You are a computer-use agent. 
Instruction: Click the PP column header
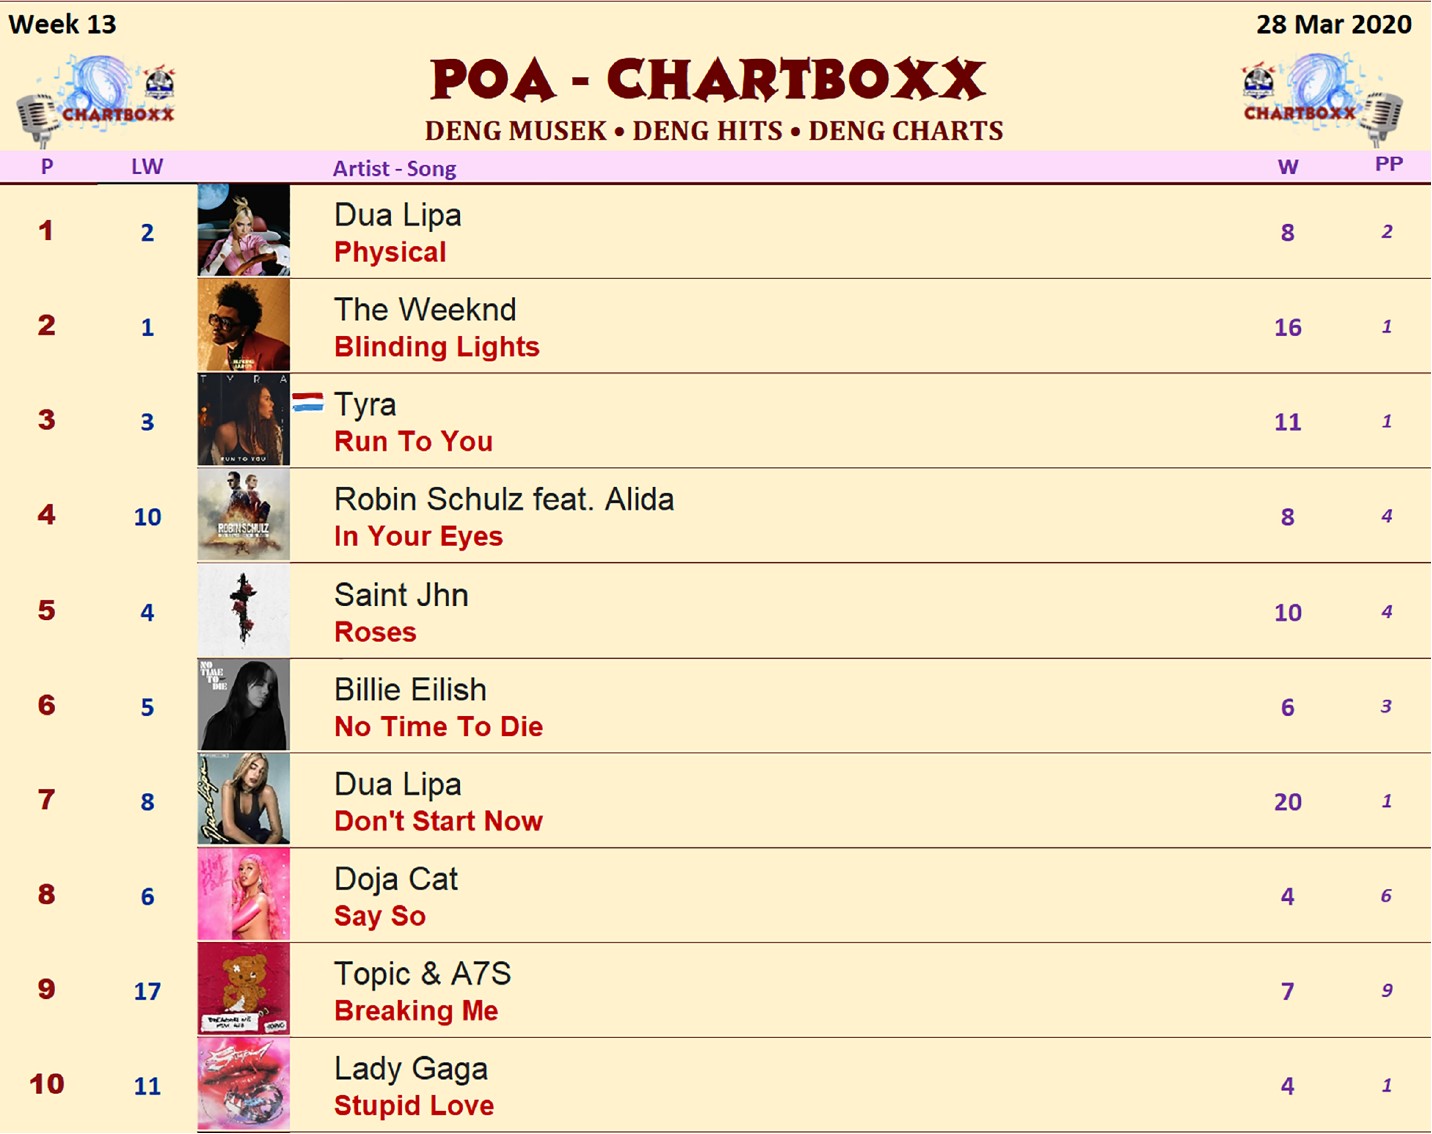tap(1388, 164)
